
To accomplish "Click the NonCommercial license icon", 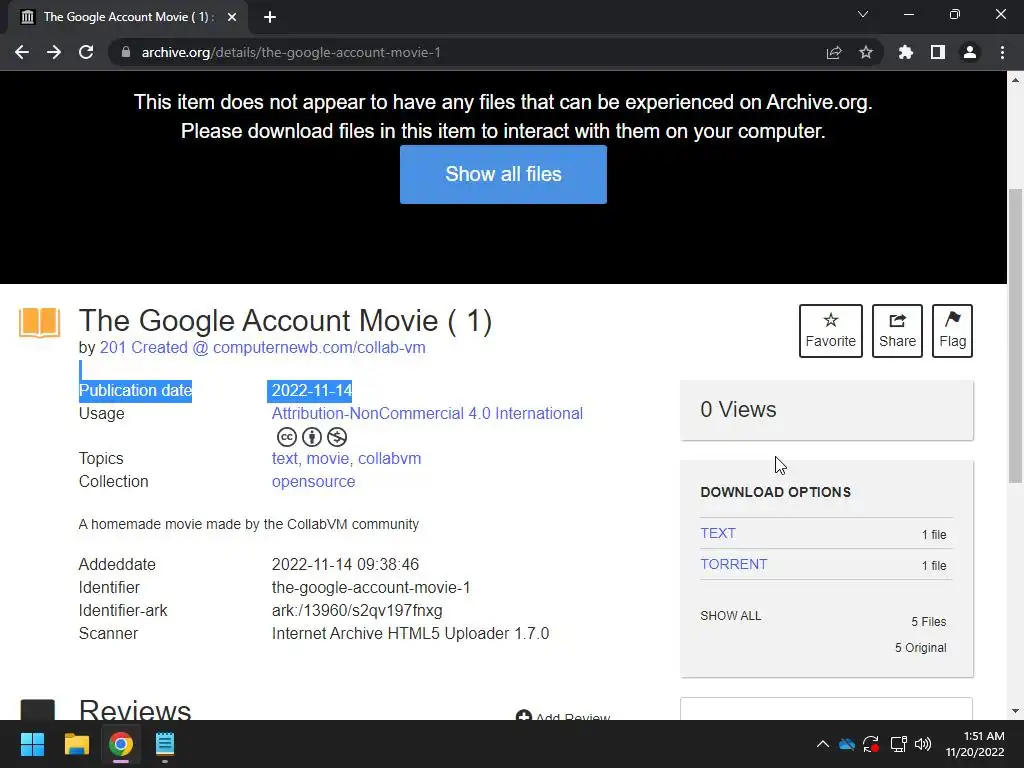I will point(337,437).
